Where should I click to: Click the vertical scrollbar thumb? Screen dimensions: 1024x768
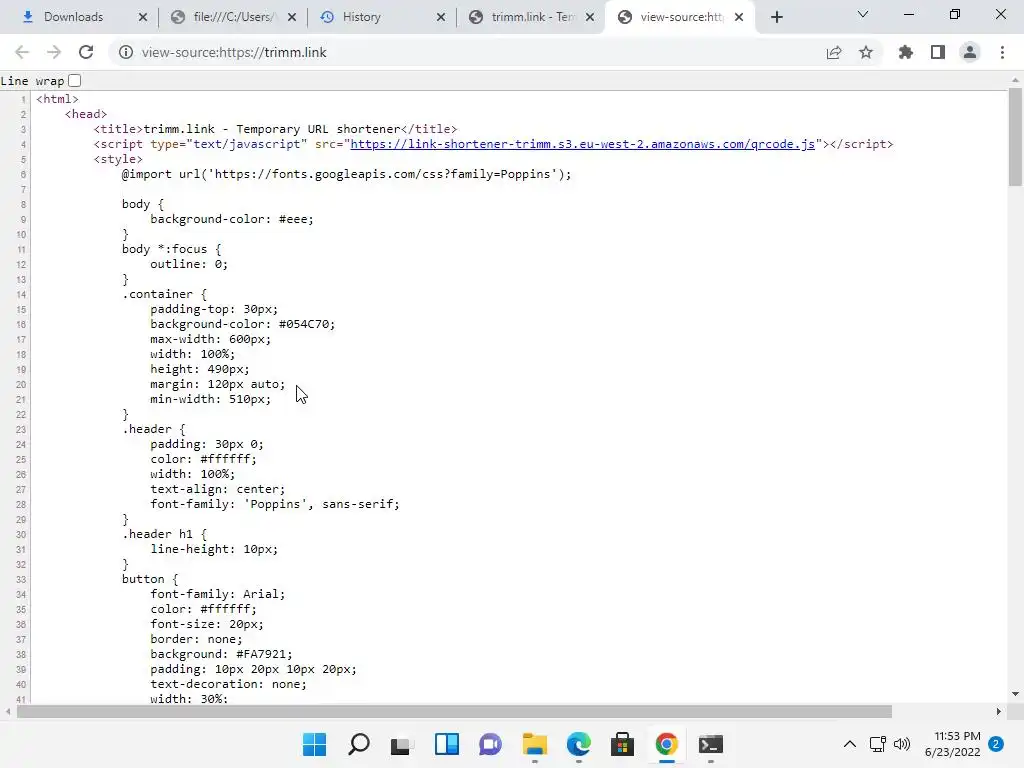[x=1015, y=136]
